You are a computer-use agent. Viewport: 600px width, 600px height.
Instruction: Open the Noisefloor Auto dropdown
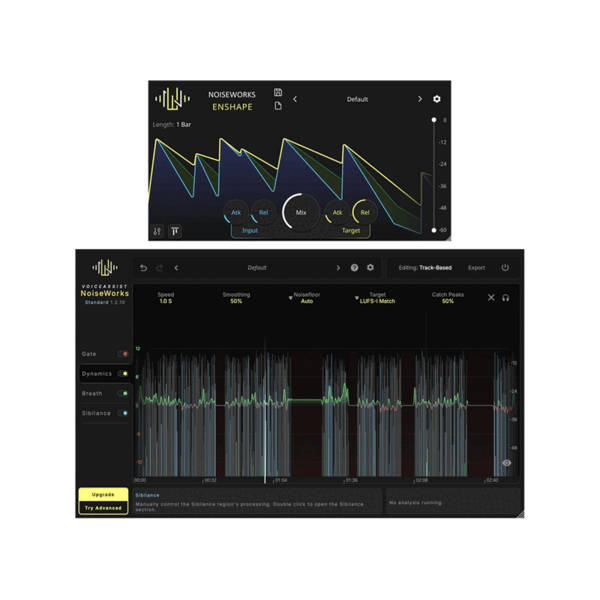305,298
